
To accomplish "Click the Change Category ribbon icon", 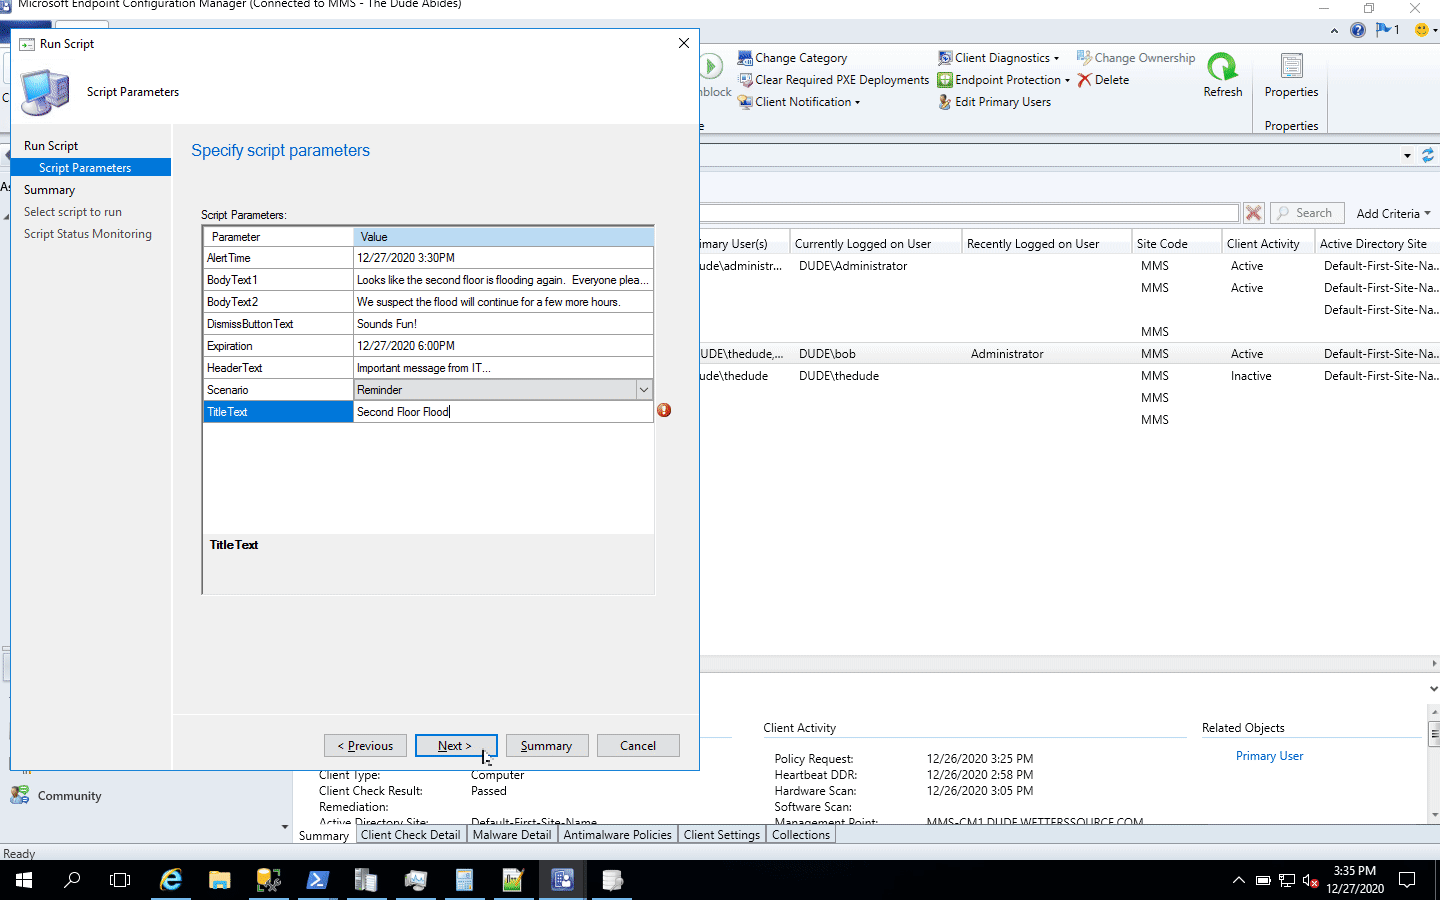I will click(x=745, y=58).
